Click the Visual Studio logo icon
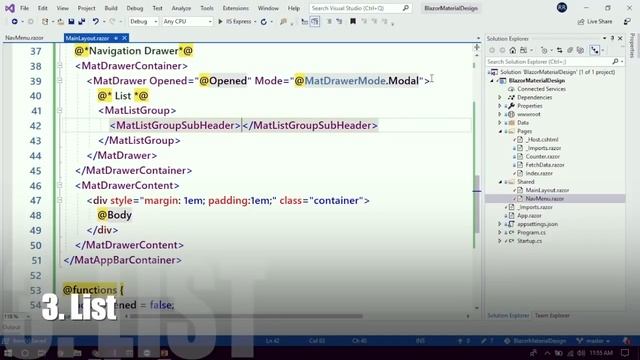The height and width of the screenshot is (360, 640). [x=10, y=8]
